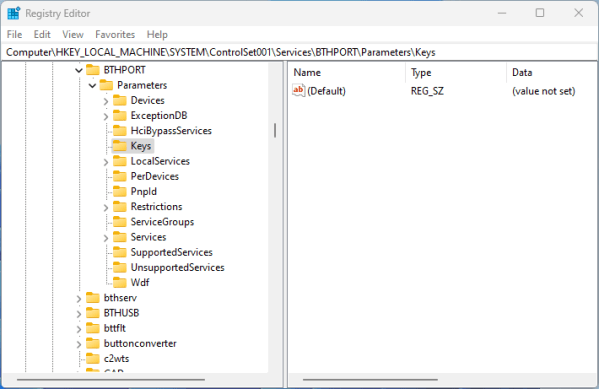Screen dimensions: 599x389
Task: Click the LocalServices folder icon
Action: pos(120,161)
